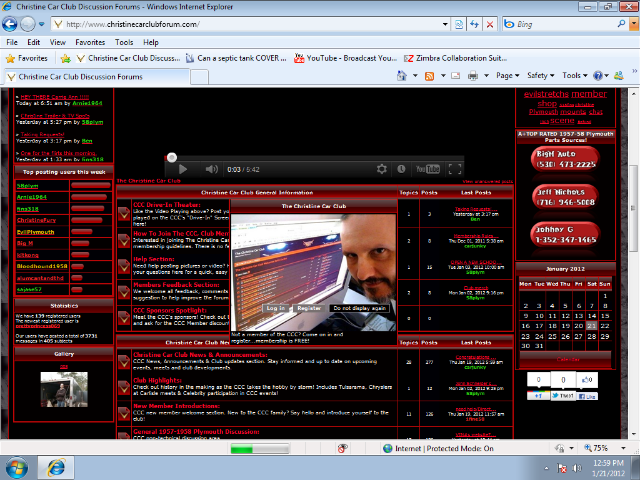
Task: Click the browser Forward arrow button
Action: click(28, 24)
